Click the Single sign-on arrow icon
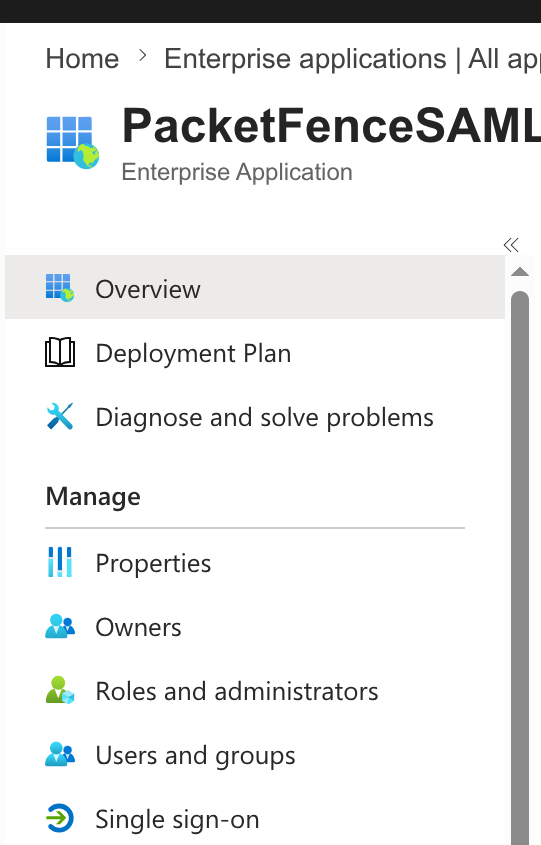Image resolution: width=541 pixels, height=845 pixels. (60, 818)
